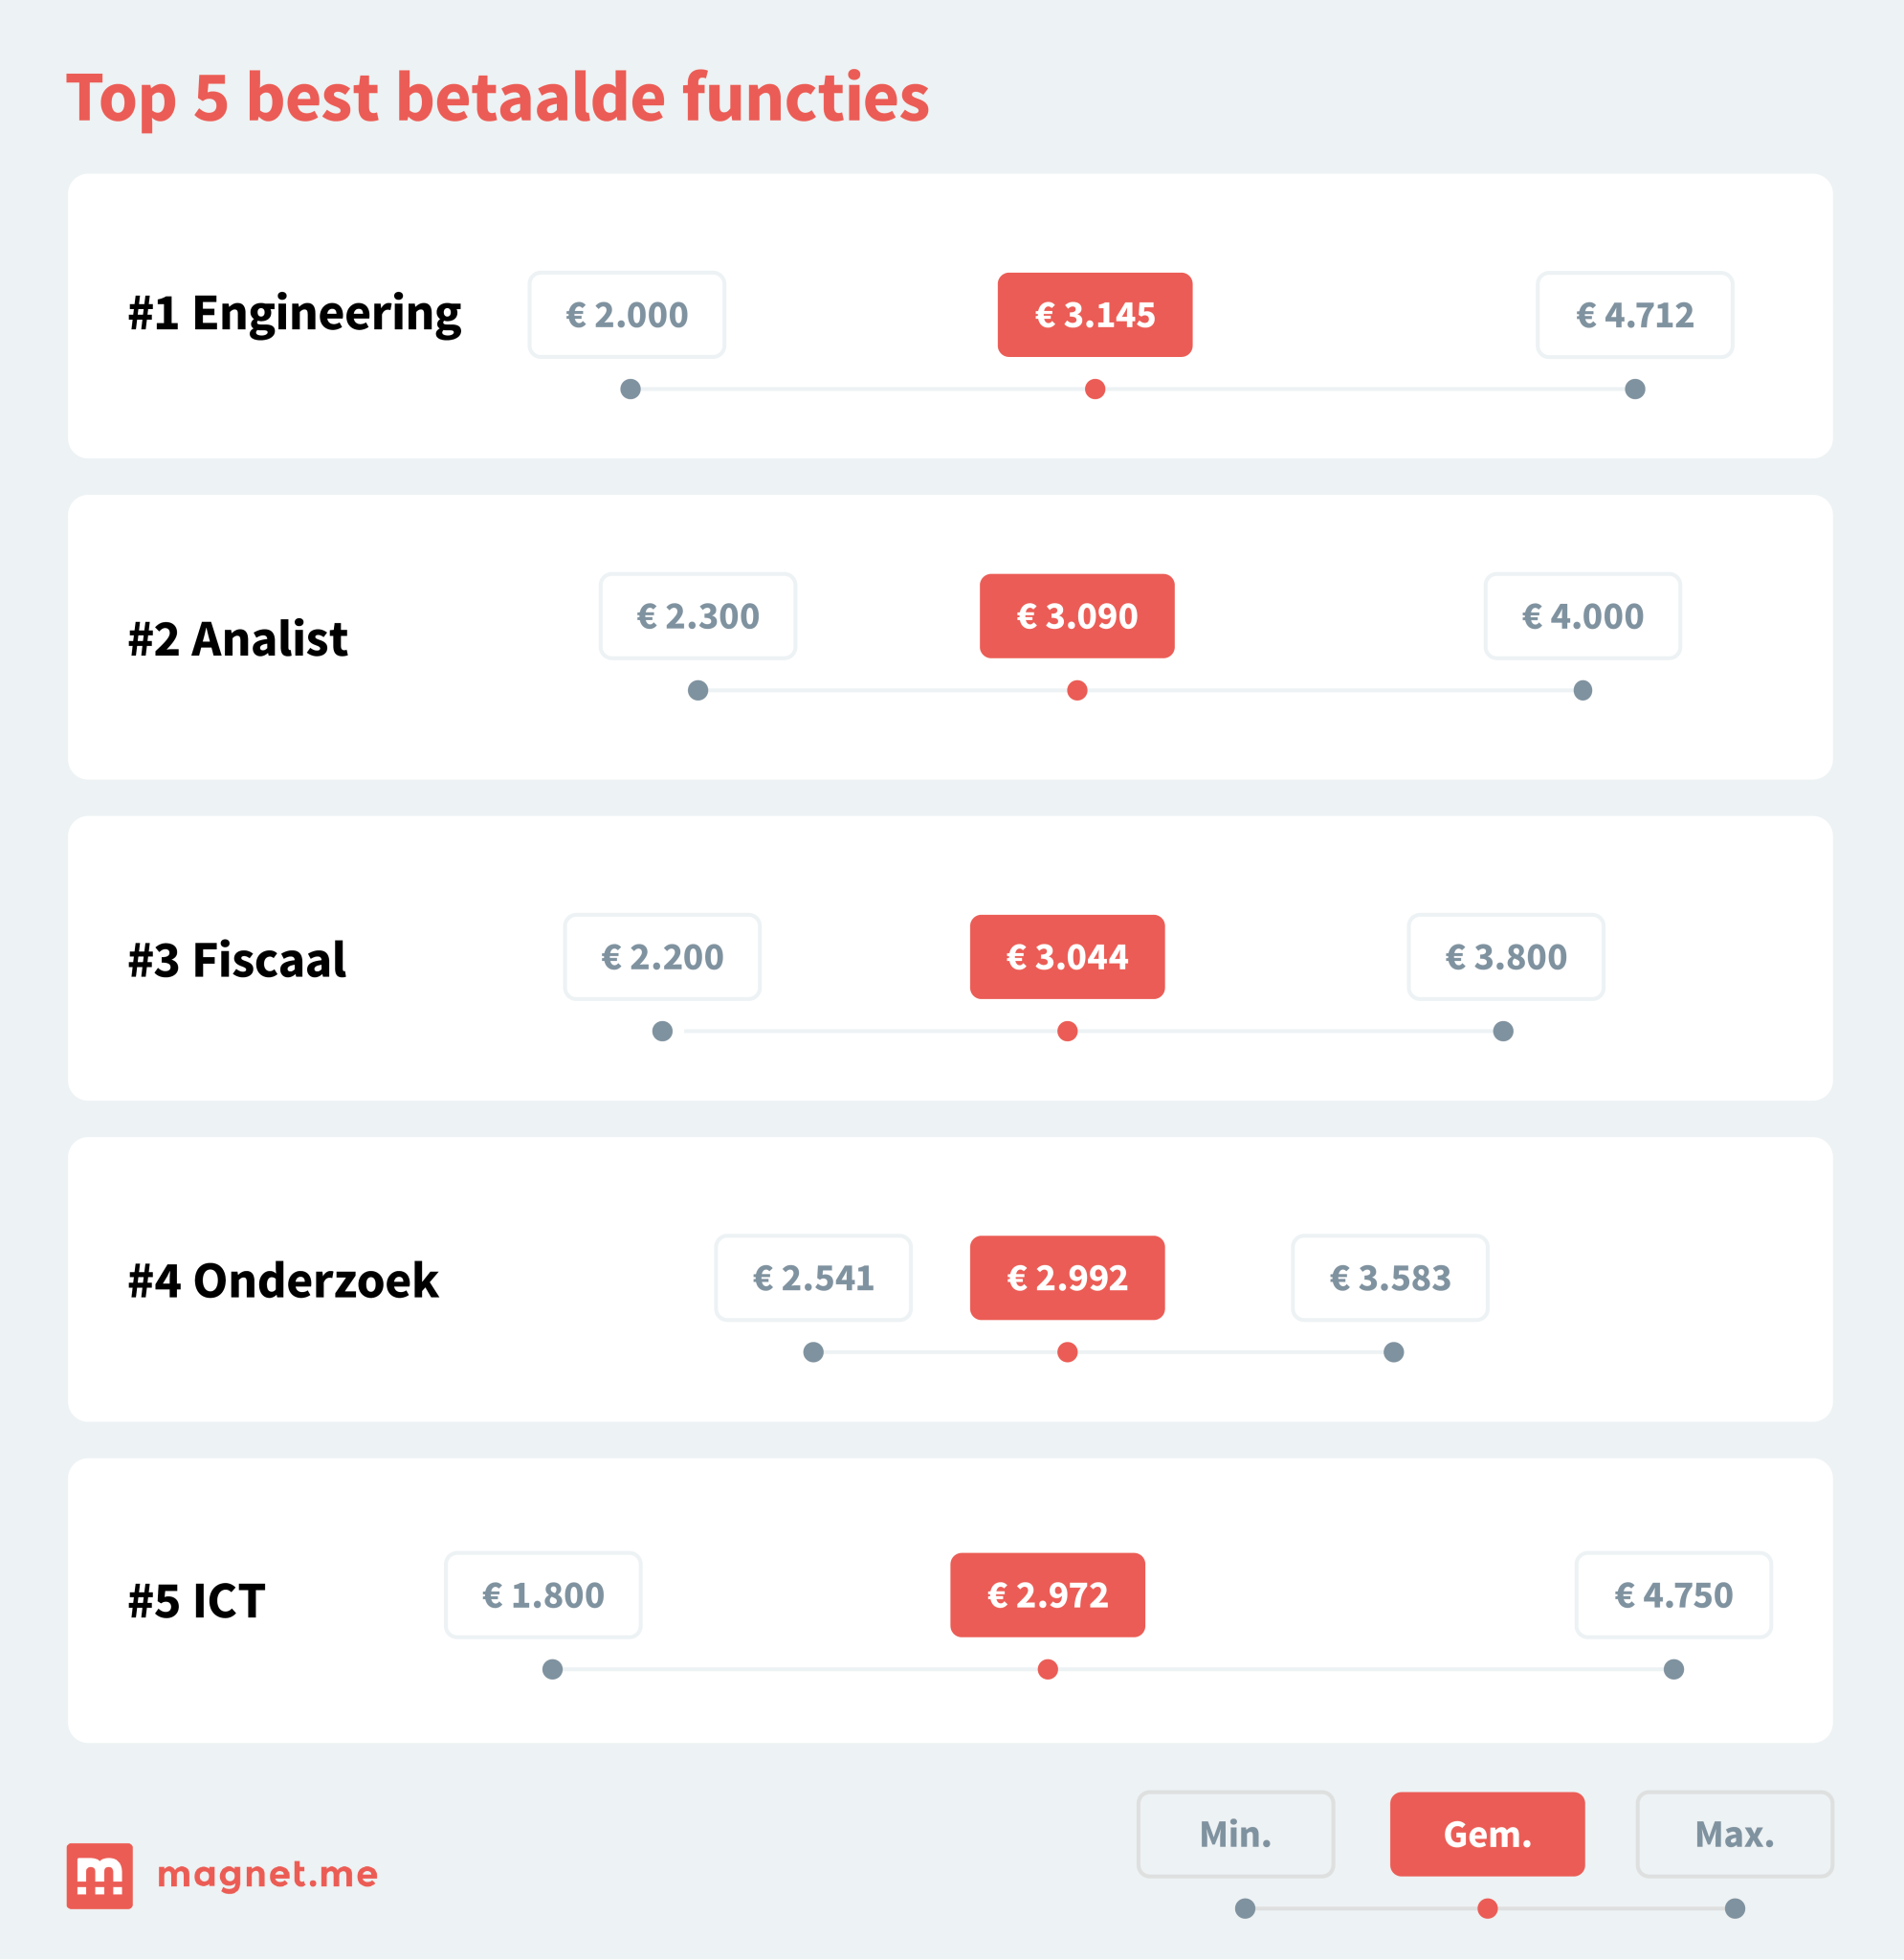Click the Onderzoek minimum salary dot

(x=814, y=1352)
